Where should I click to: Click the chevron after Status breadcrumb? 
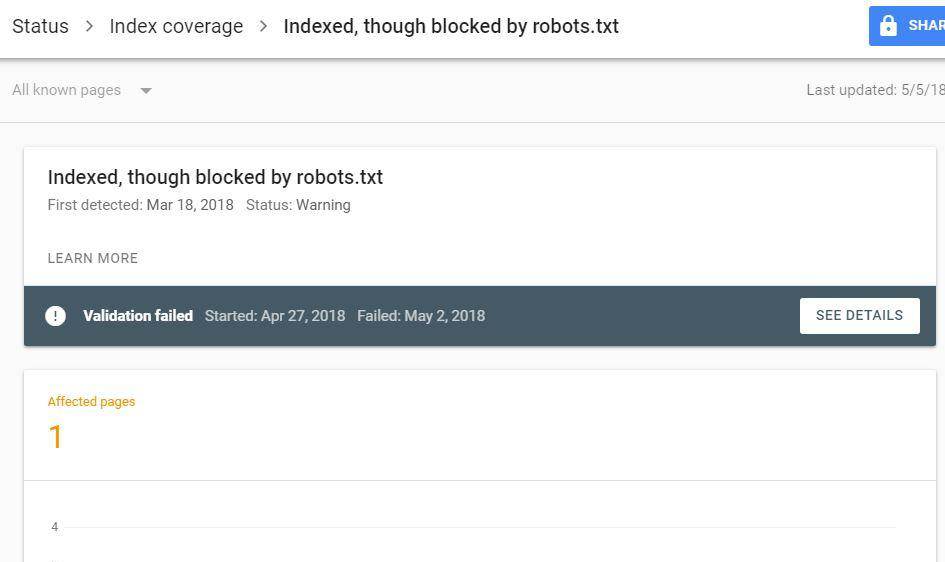(x=89, y=27)
